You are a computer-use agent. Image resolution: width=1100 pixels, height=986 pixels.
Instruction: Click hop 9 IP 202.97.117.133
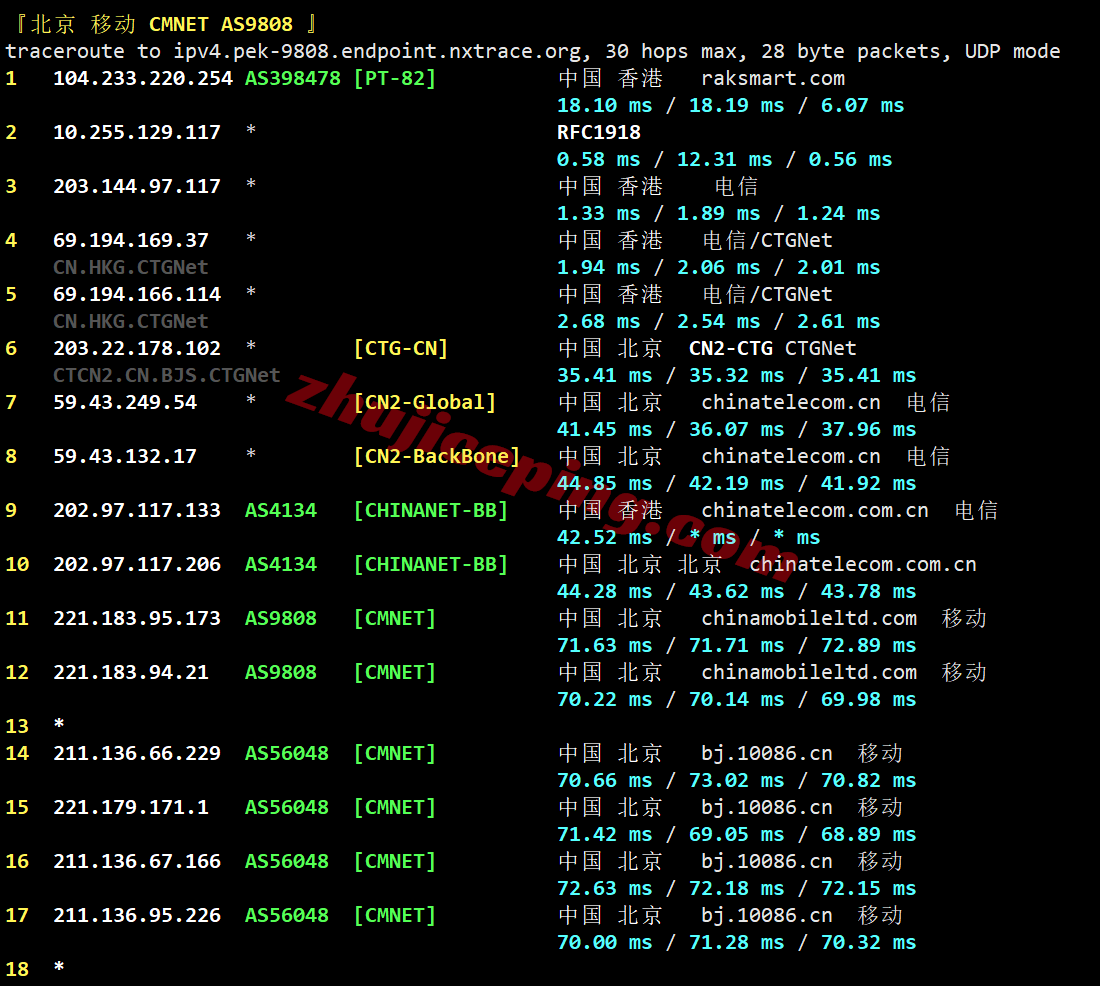137,511
